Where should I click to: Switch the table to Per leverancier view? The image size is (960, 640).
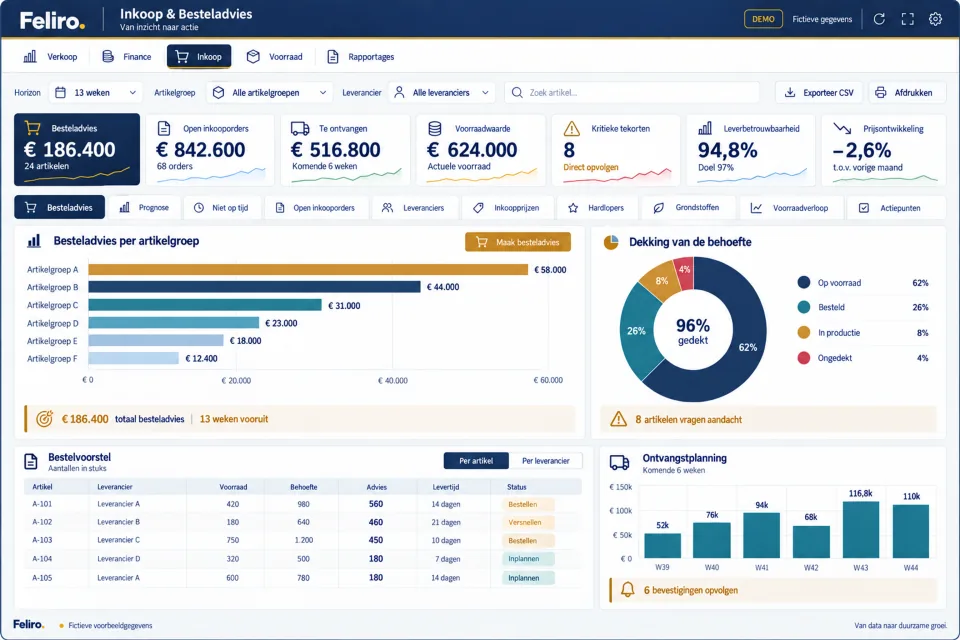pos(546,461)
